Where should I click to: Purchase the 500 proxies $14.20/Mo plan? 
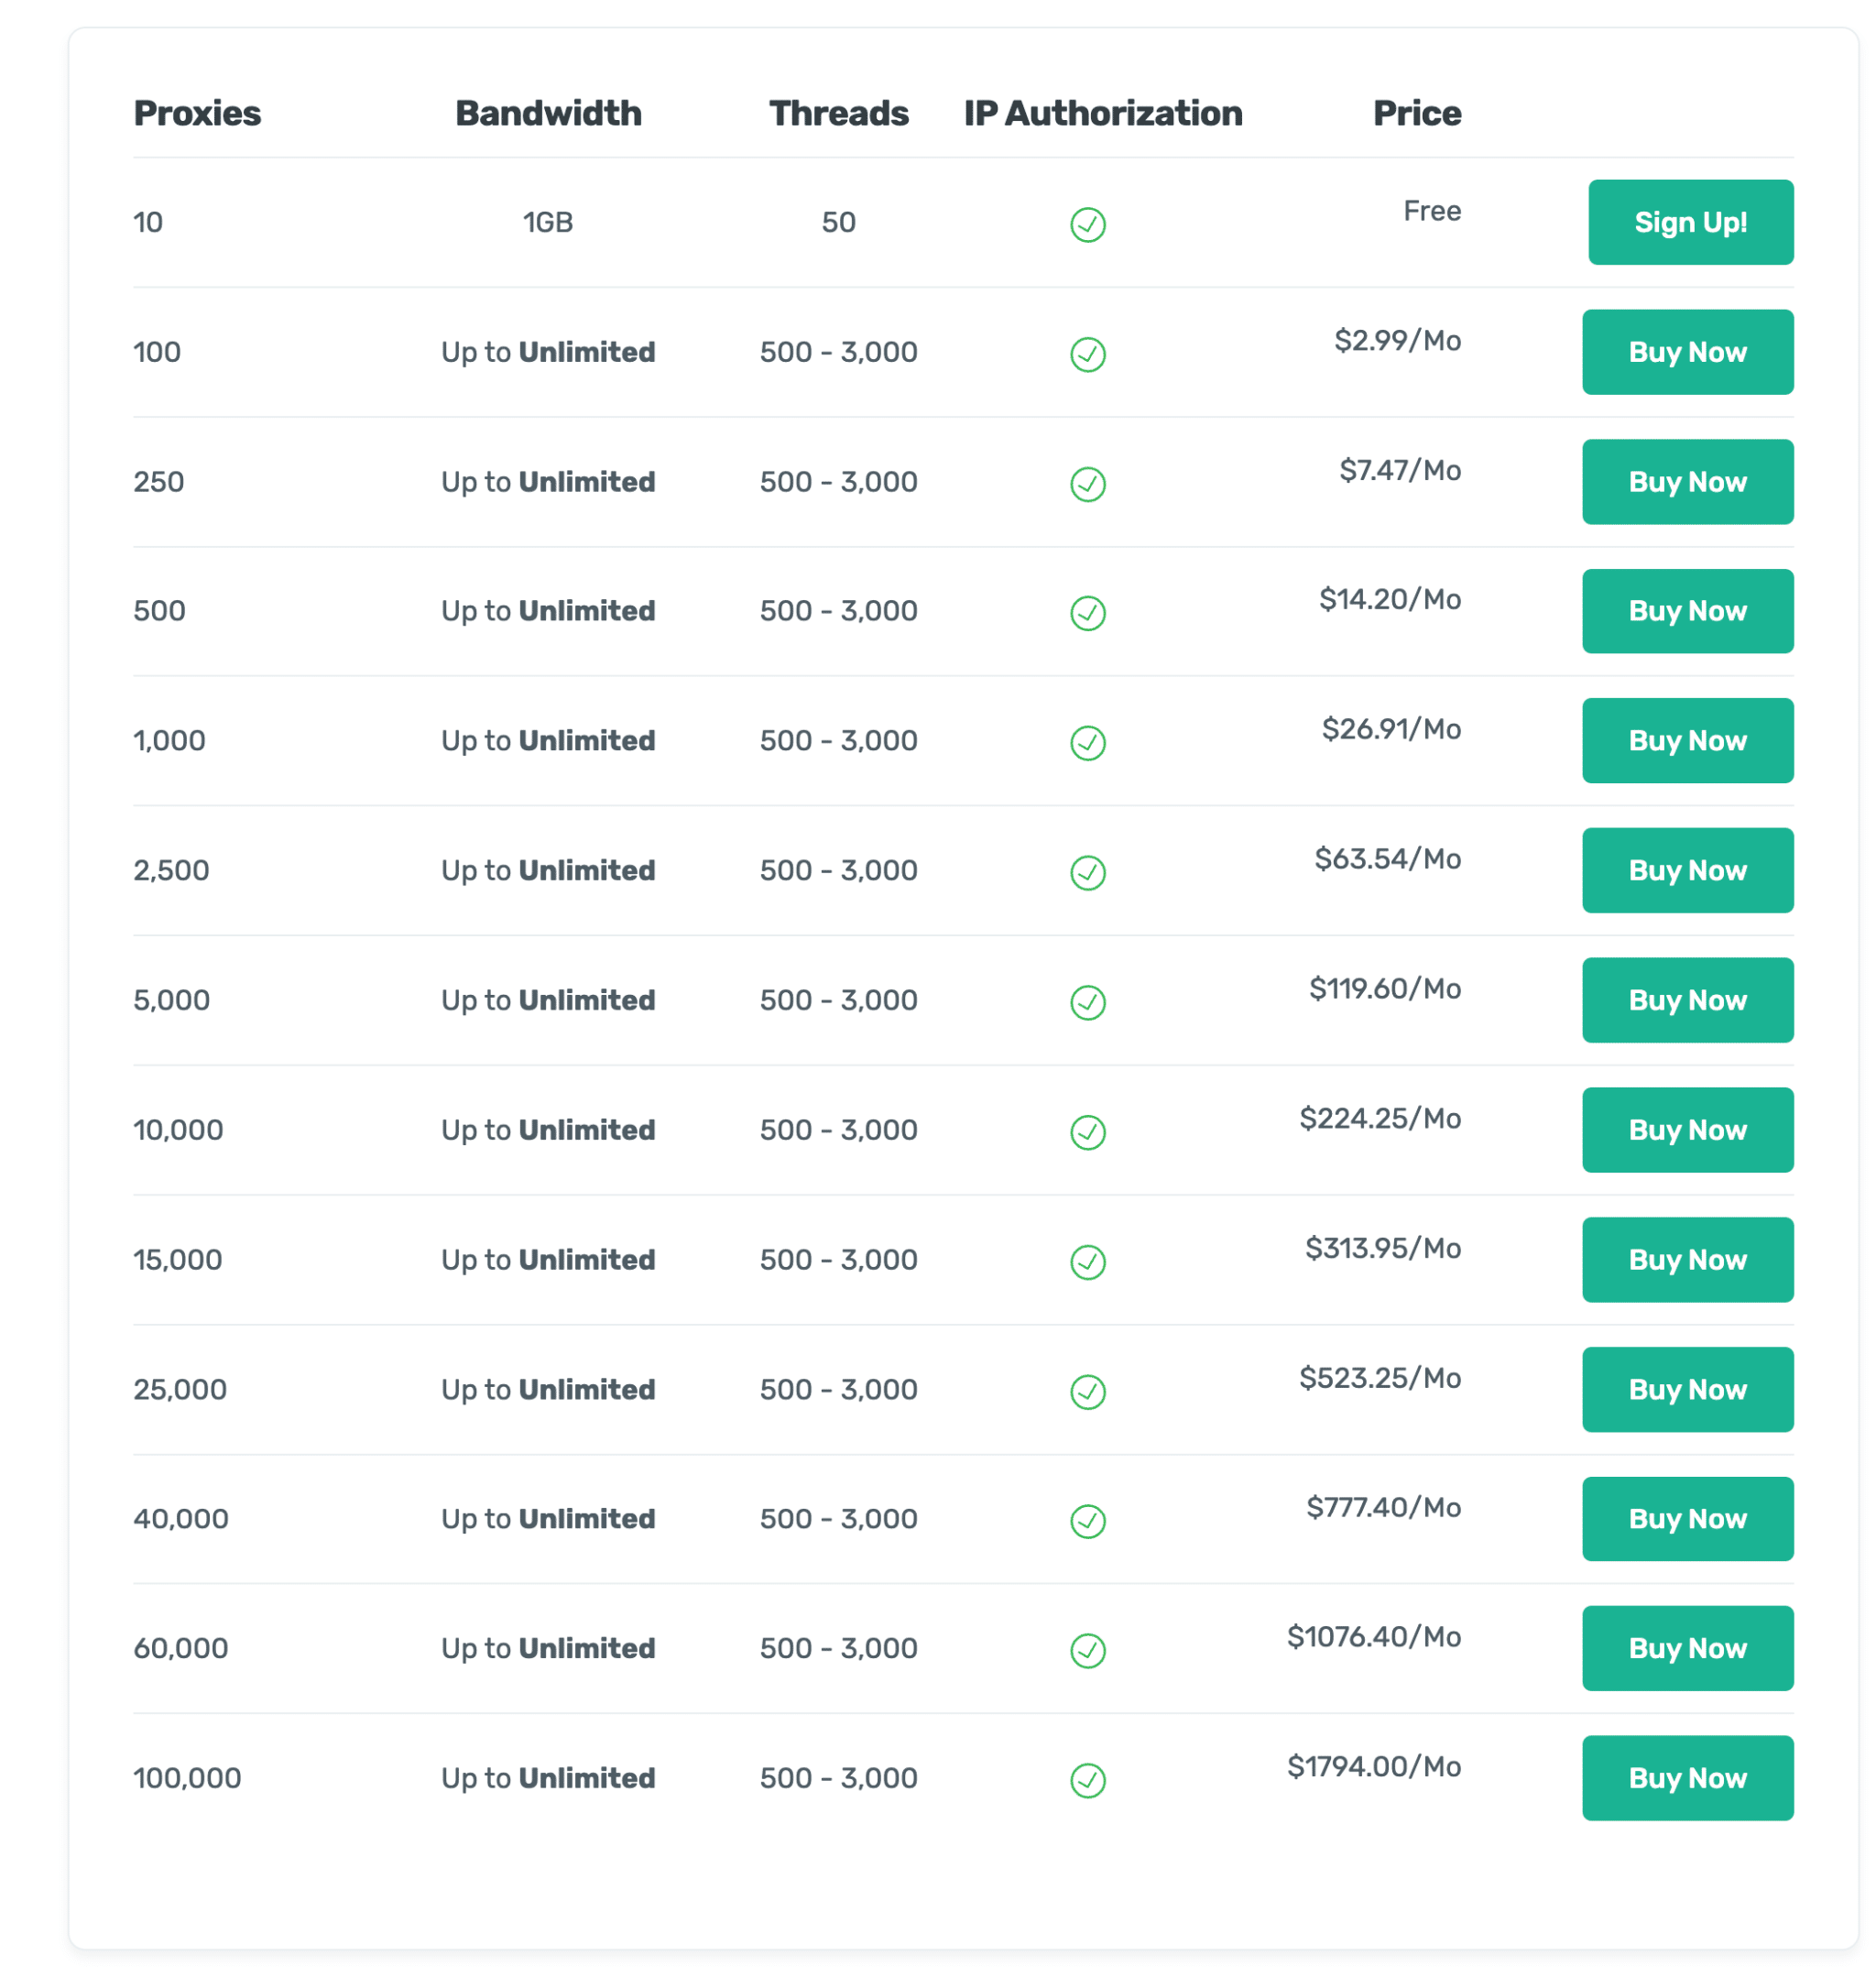pyautogui.click(x=1687, y=611)
